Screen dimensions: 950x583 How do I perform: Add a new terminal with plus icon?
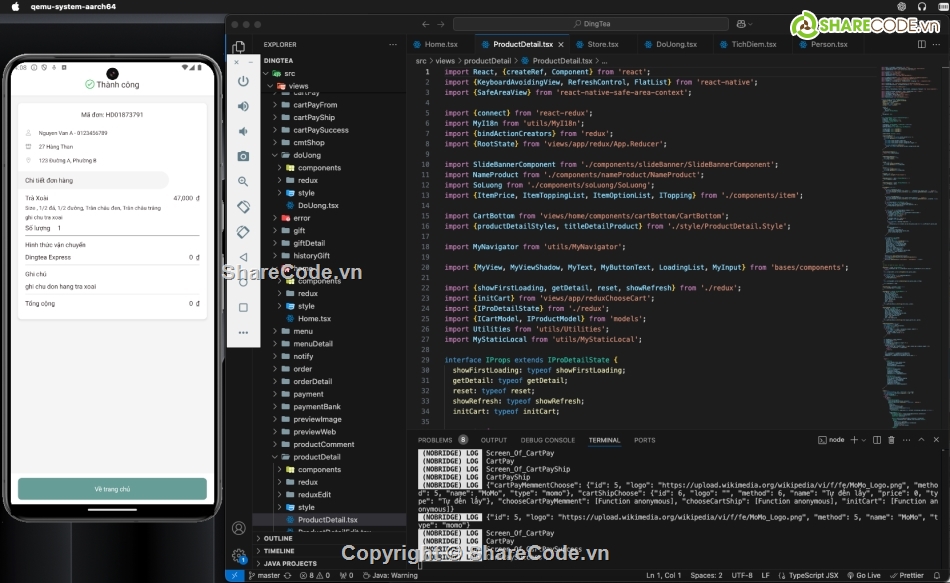[854, 440]
